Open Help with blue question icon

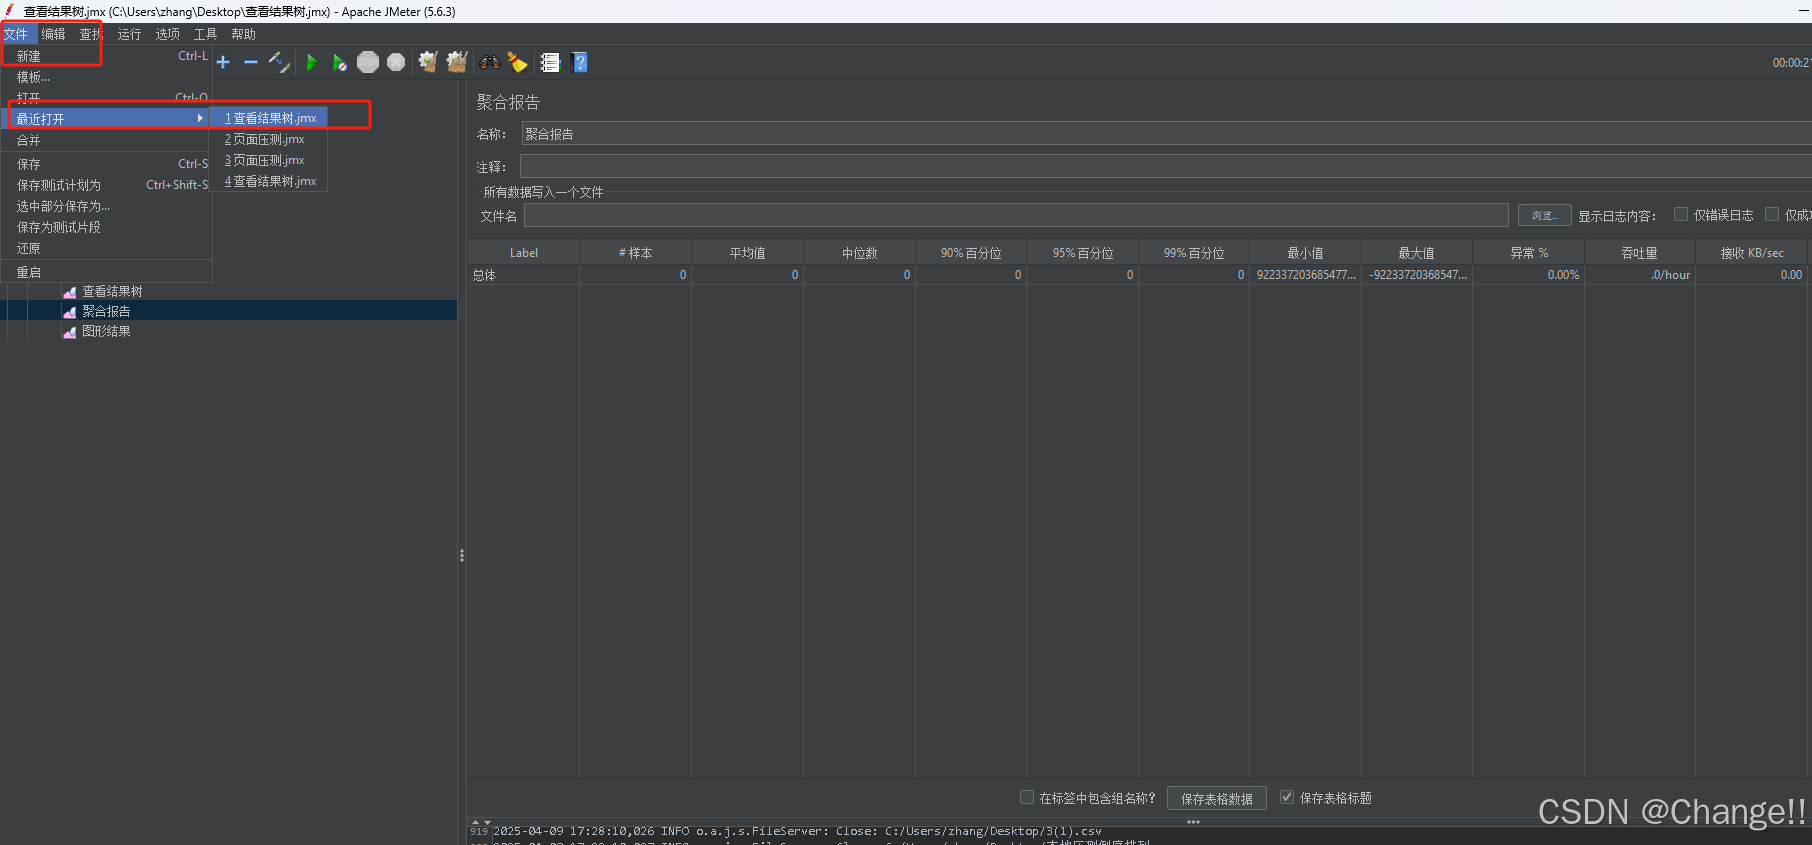coord(579,62)
